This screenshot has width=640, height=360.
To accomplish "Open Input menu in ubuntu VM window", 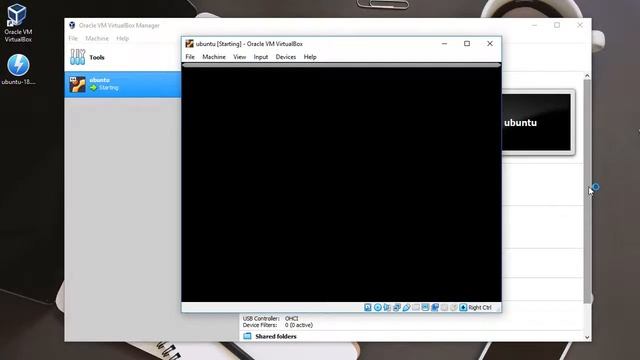I will 261,57.
